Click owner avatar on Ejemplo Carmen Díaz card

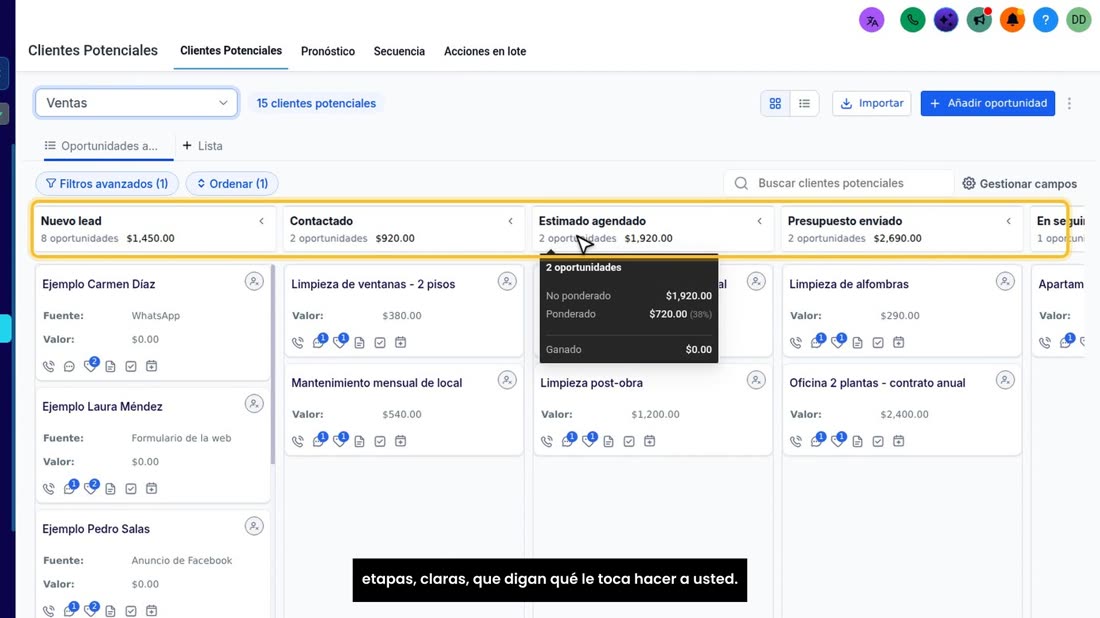click(x=254, y=281)
